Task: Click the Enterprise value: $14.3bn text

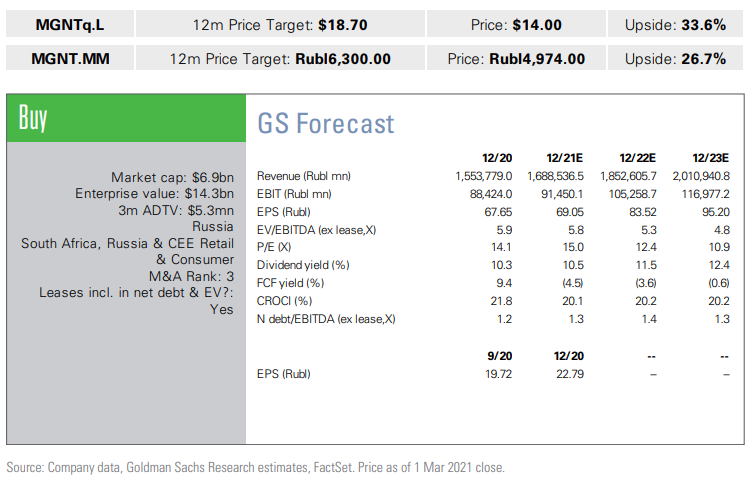Action: (154, 193)
